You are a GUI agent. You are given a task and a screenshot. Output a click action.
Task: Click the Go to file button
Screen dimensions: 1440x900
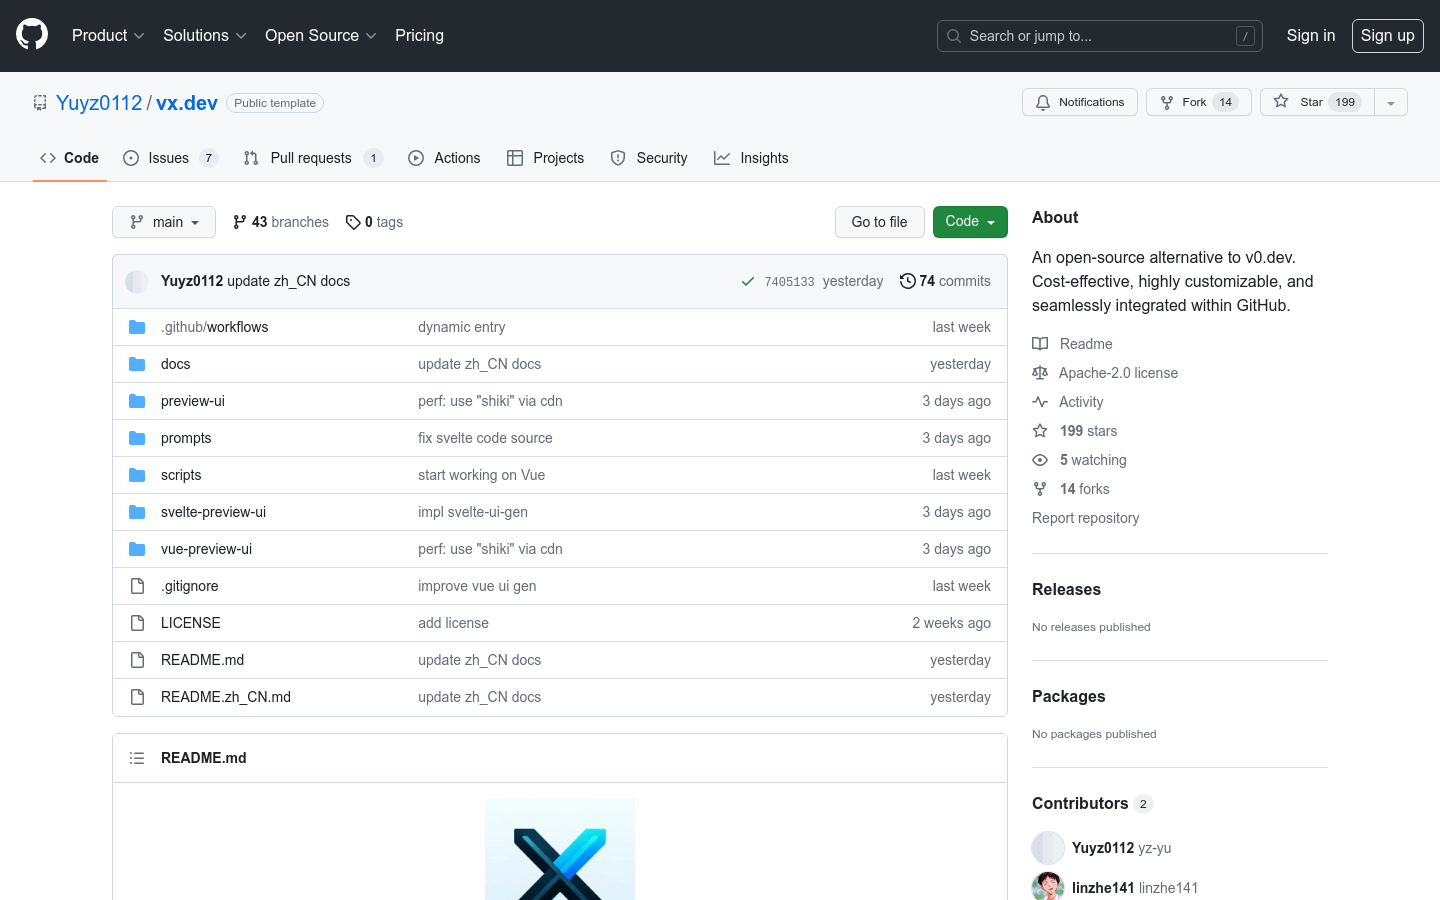(880, 222)
